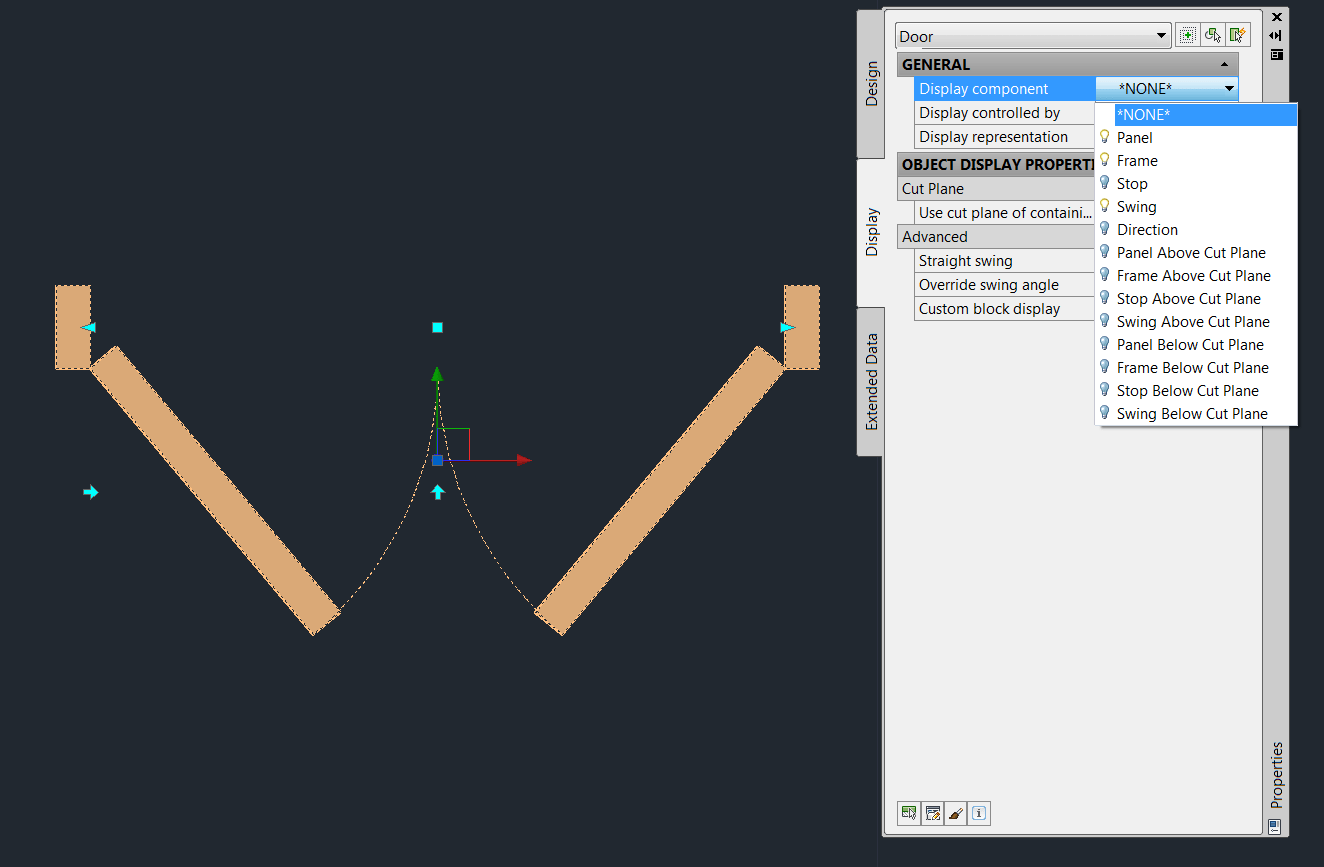This screenshot has width=1324, height=867.
Task: Click the paintbrush icon at palette bottom
Action: click(x=956, y=813)
